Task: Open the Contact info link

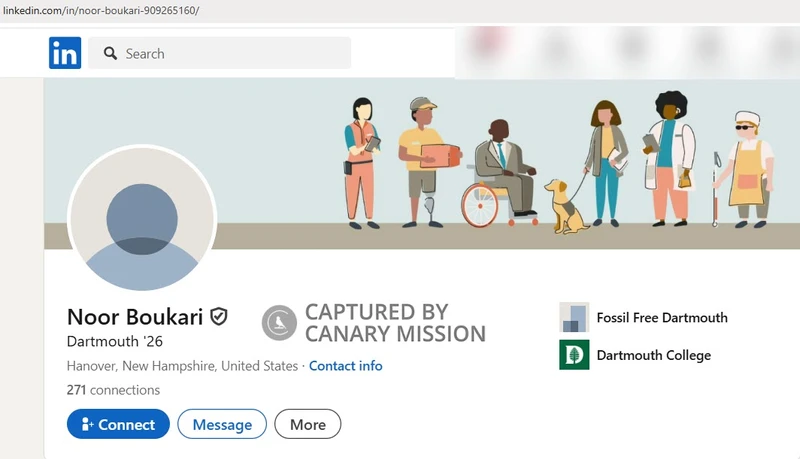Action: [345, 366]
